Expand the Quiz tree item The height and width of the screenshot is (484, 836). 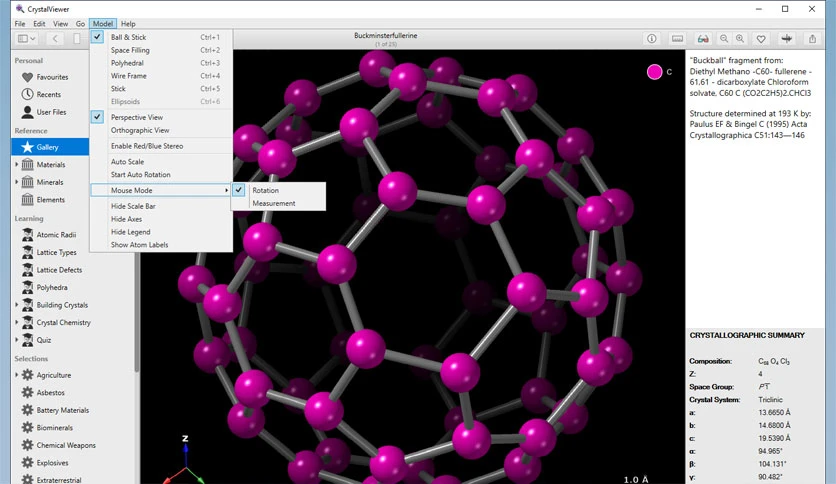point(17,340)
